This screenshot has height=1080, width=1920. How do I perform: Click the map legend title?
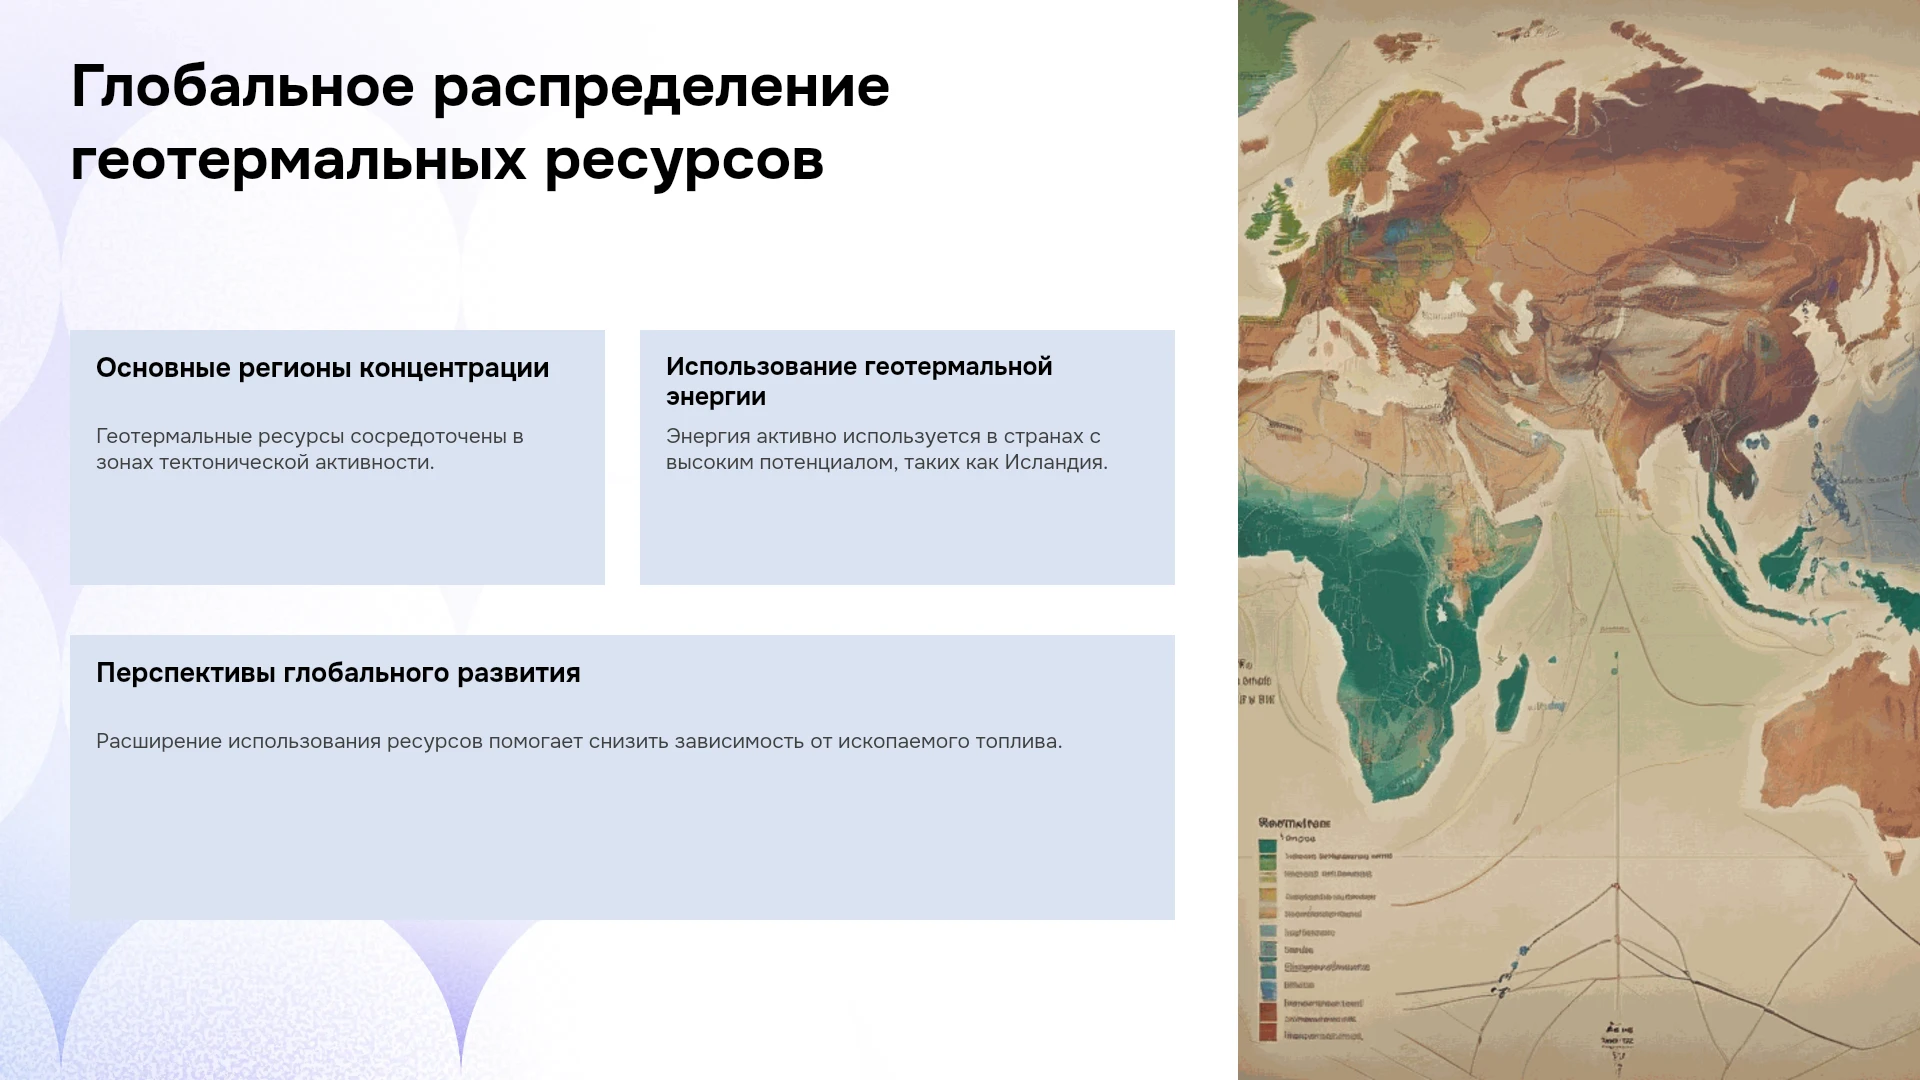click(1295, 823)
